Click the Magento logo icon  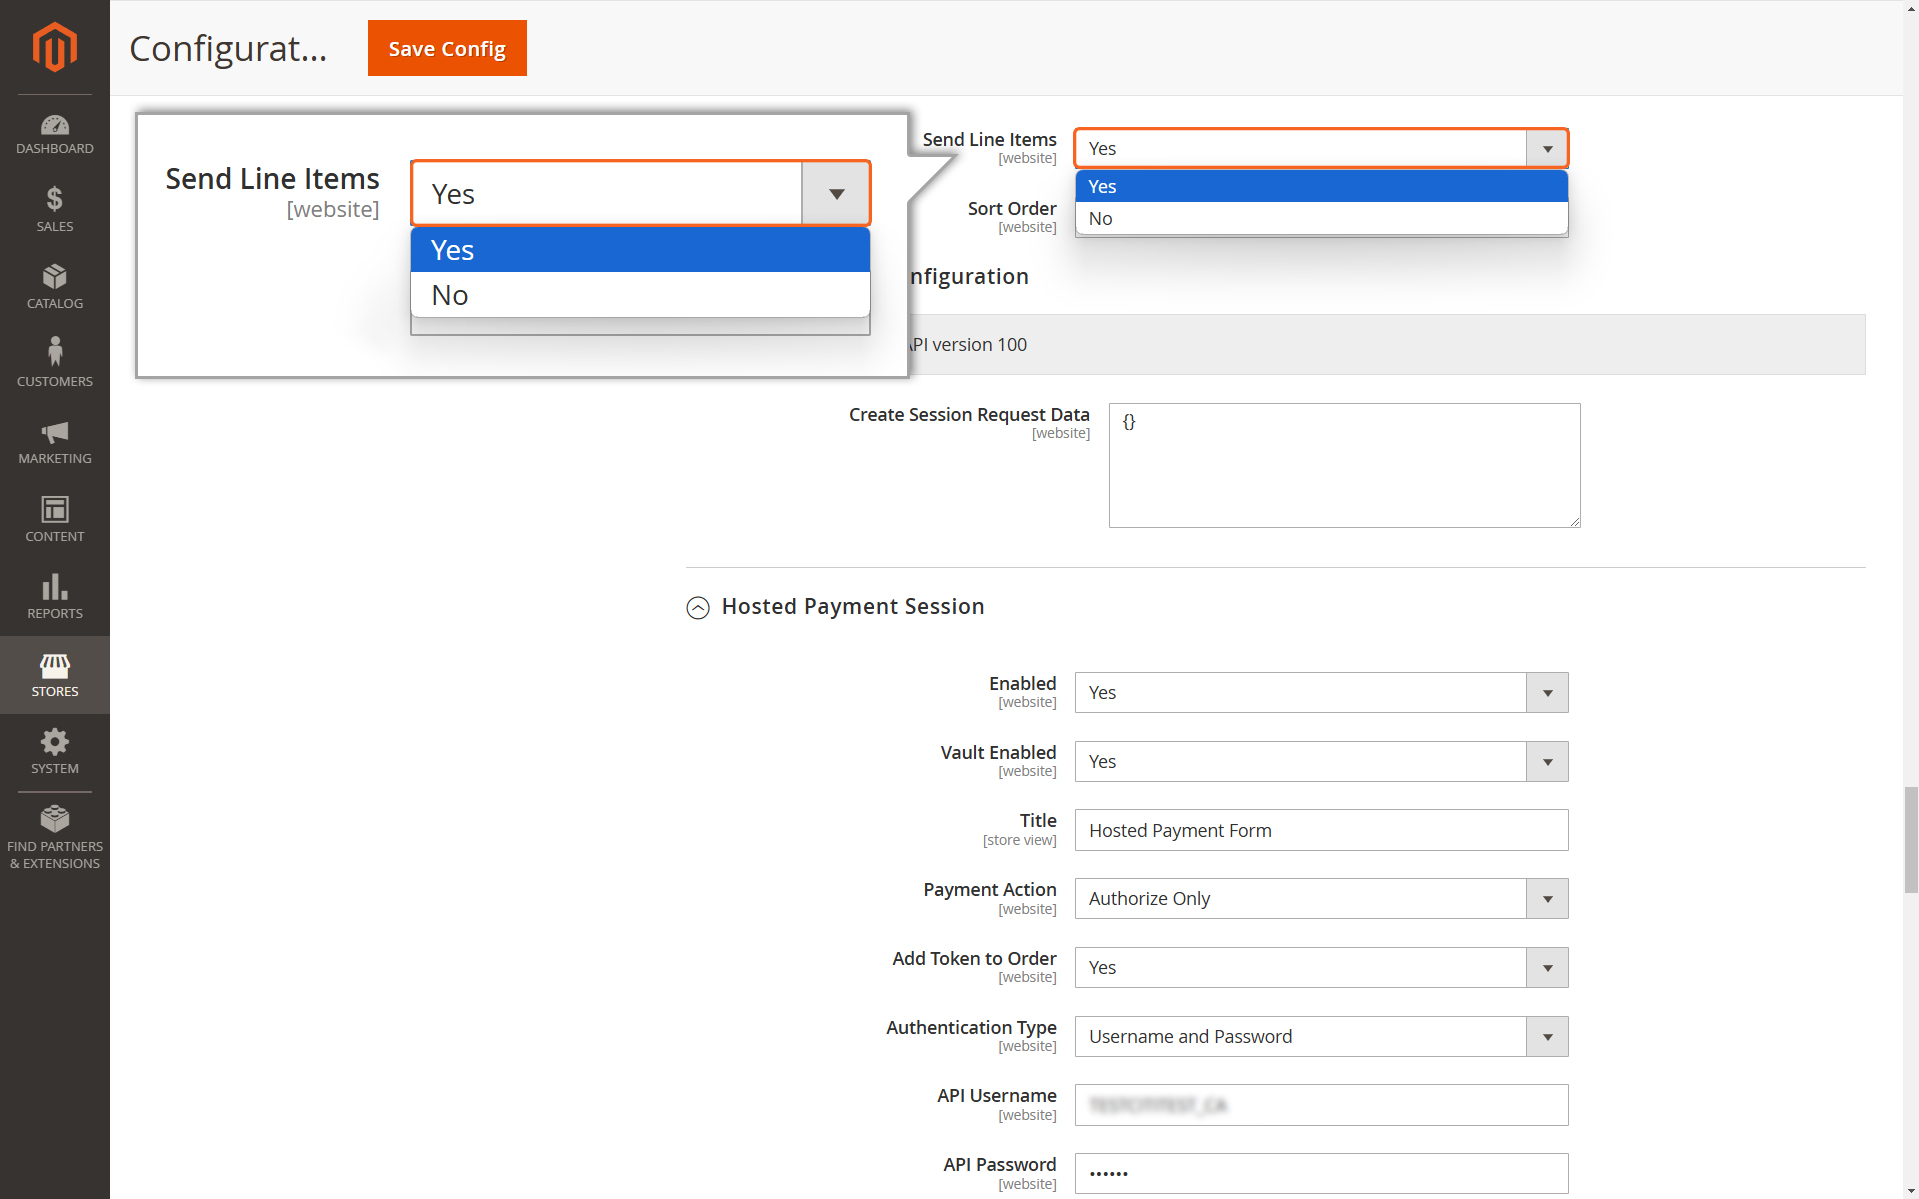[x=55, y=47]
